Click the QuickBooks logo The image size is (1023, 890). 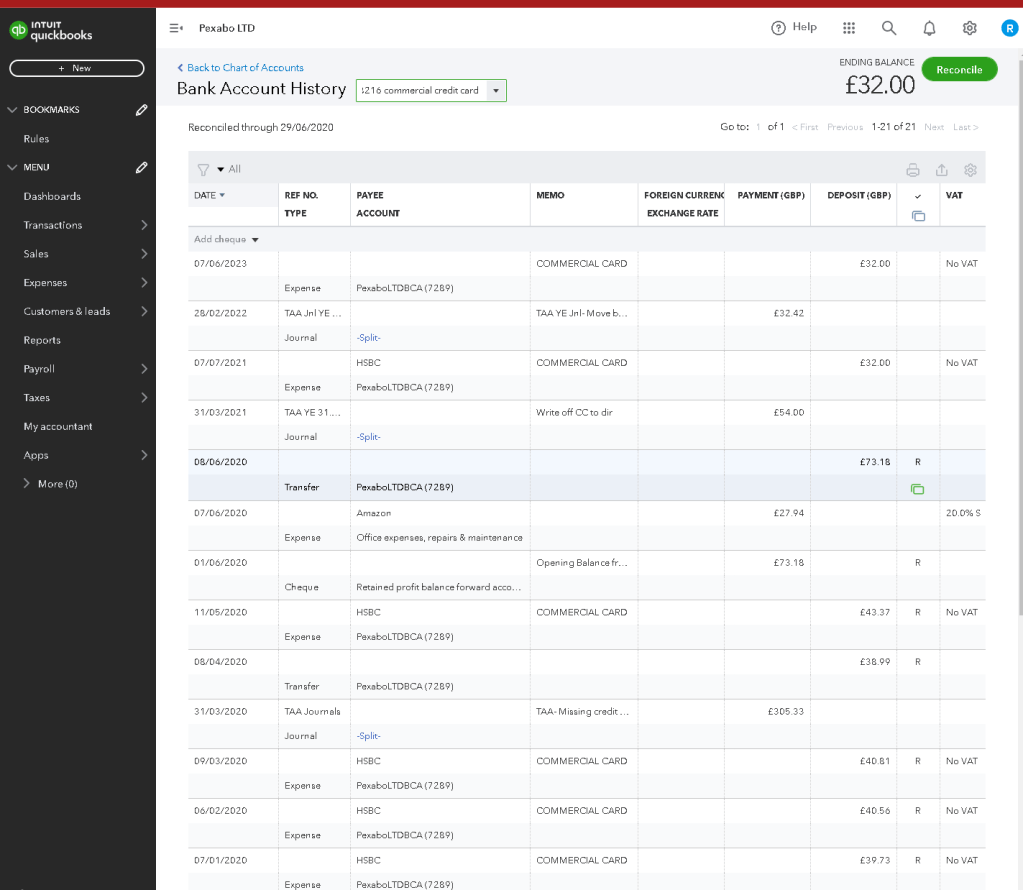pos(51,31)
